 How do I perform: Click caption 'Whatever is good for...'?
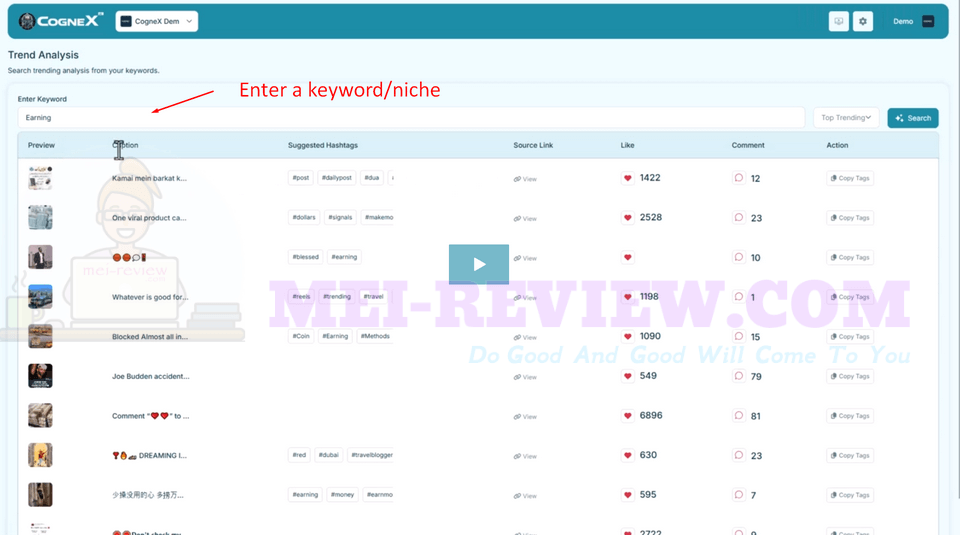coord(150,297)
